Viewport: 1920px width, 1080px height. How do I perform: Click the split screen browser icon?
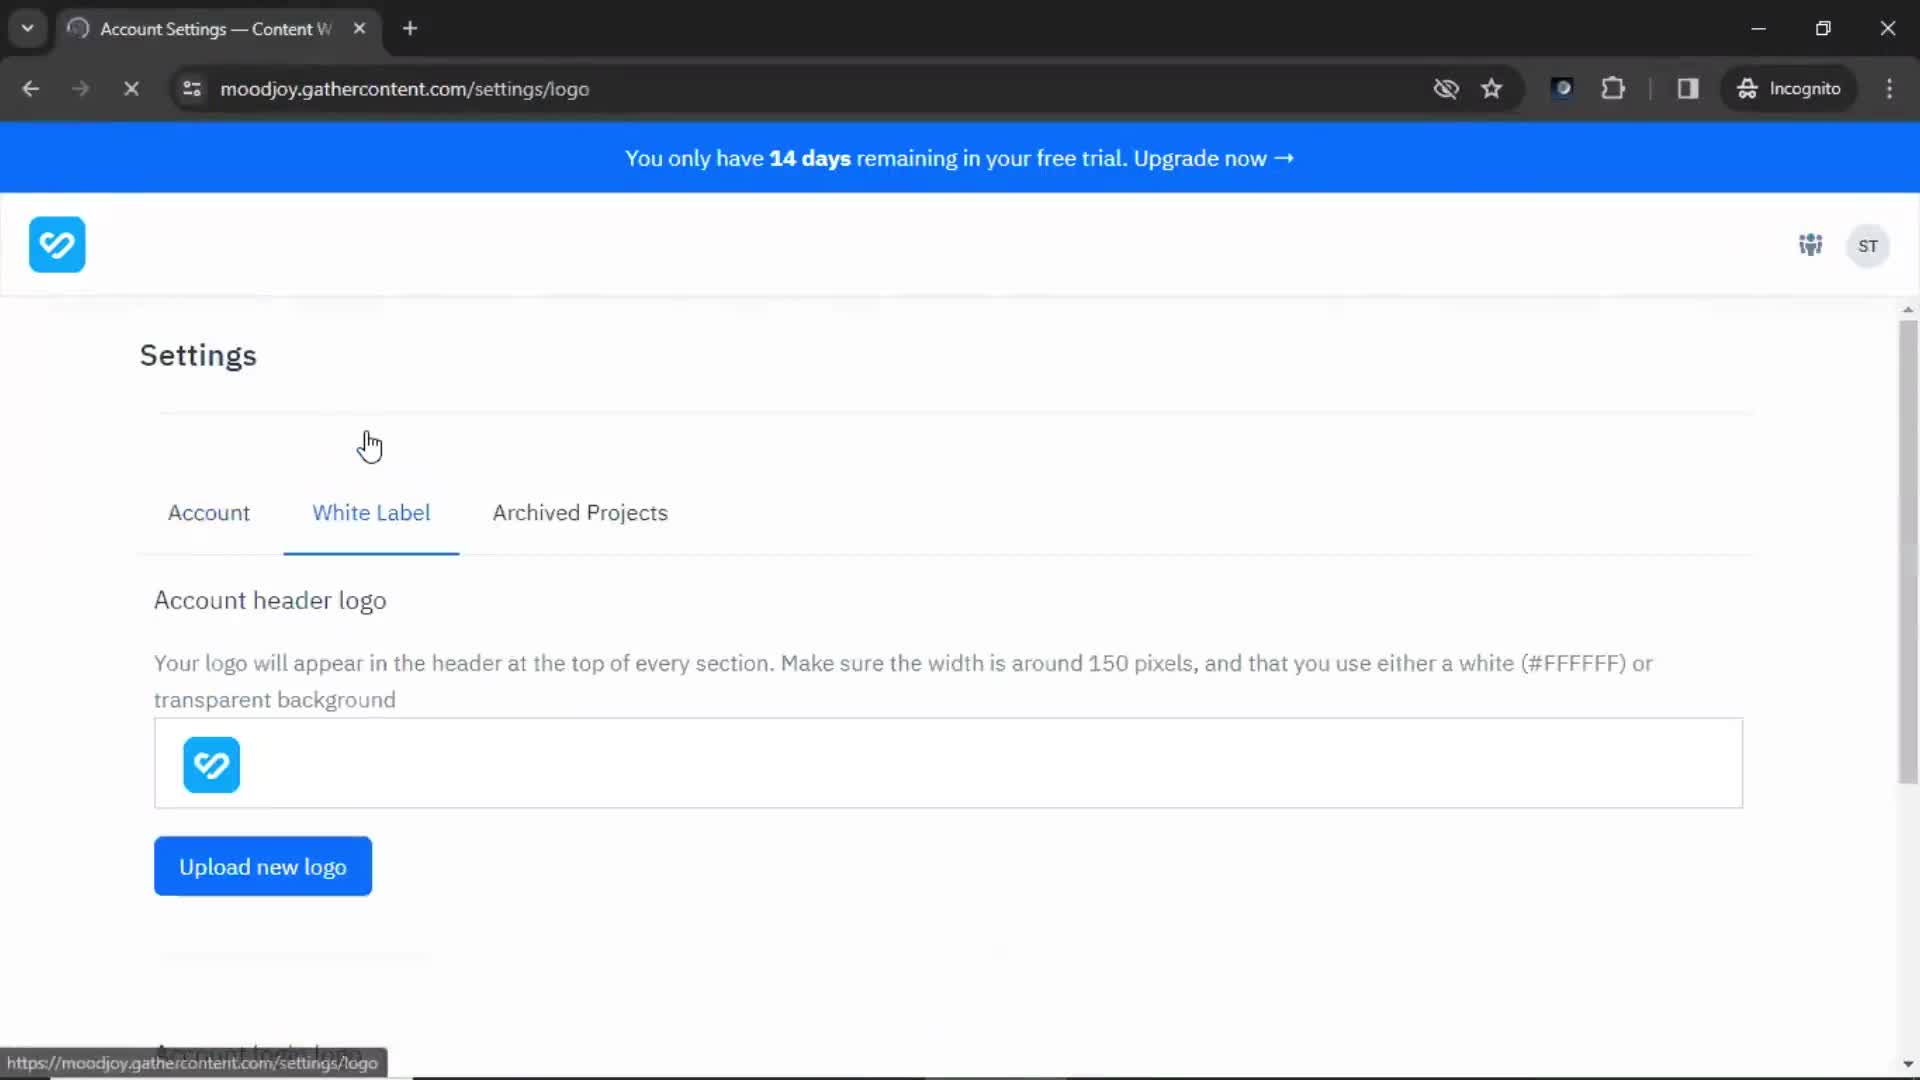[x=1689, y=88]
